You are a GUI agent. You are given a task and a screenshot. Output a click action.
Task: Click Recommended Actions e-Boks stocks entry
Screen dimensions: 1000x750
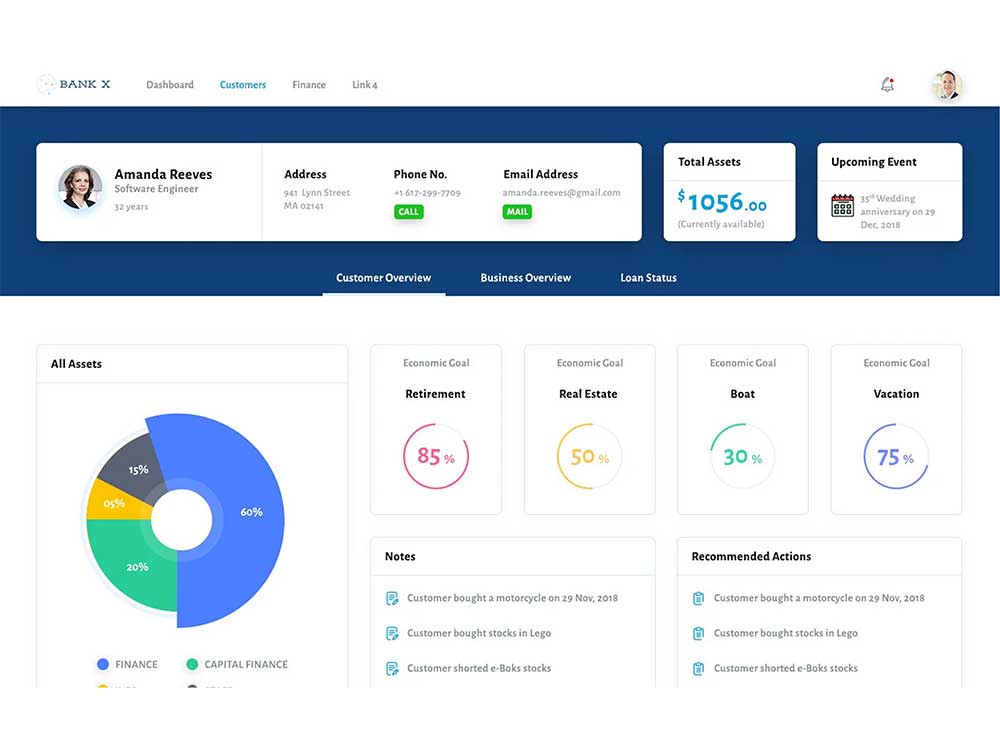click(786, 668)
